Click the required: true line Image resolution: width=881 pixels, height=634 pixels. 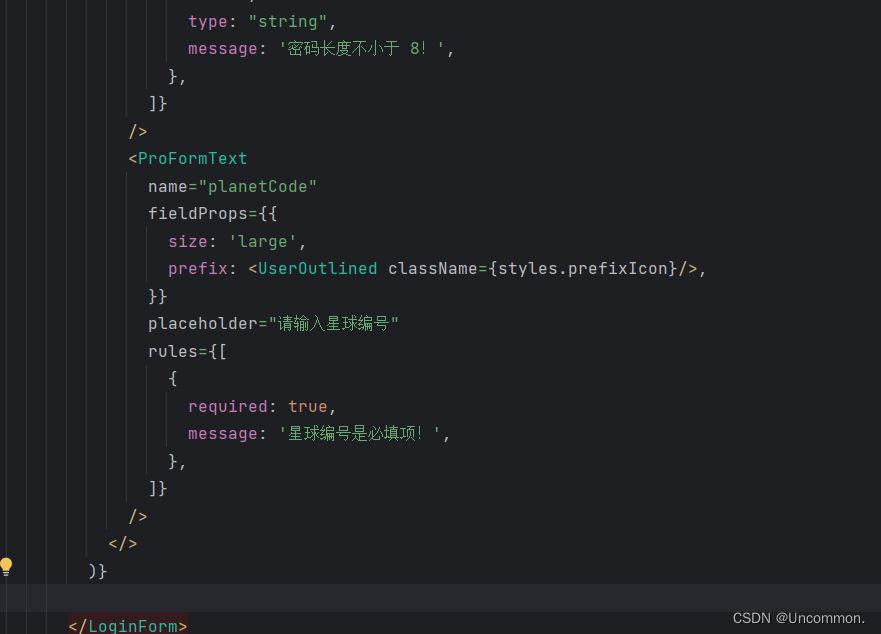click(262, 406)
